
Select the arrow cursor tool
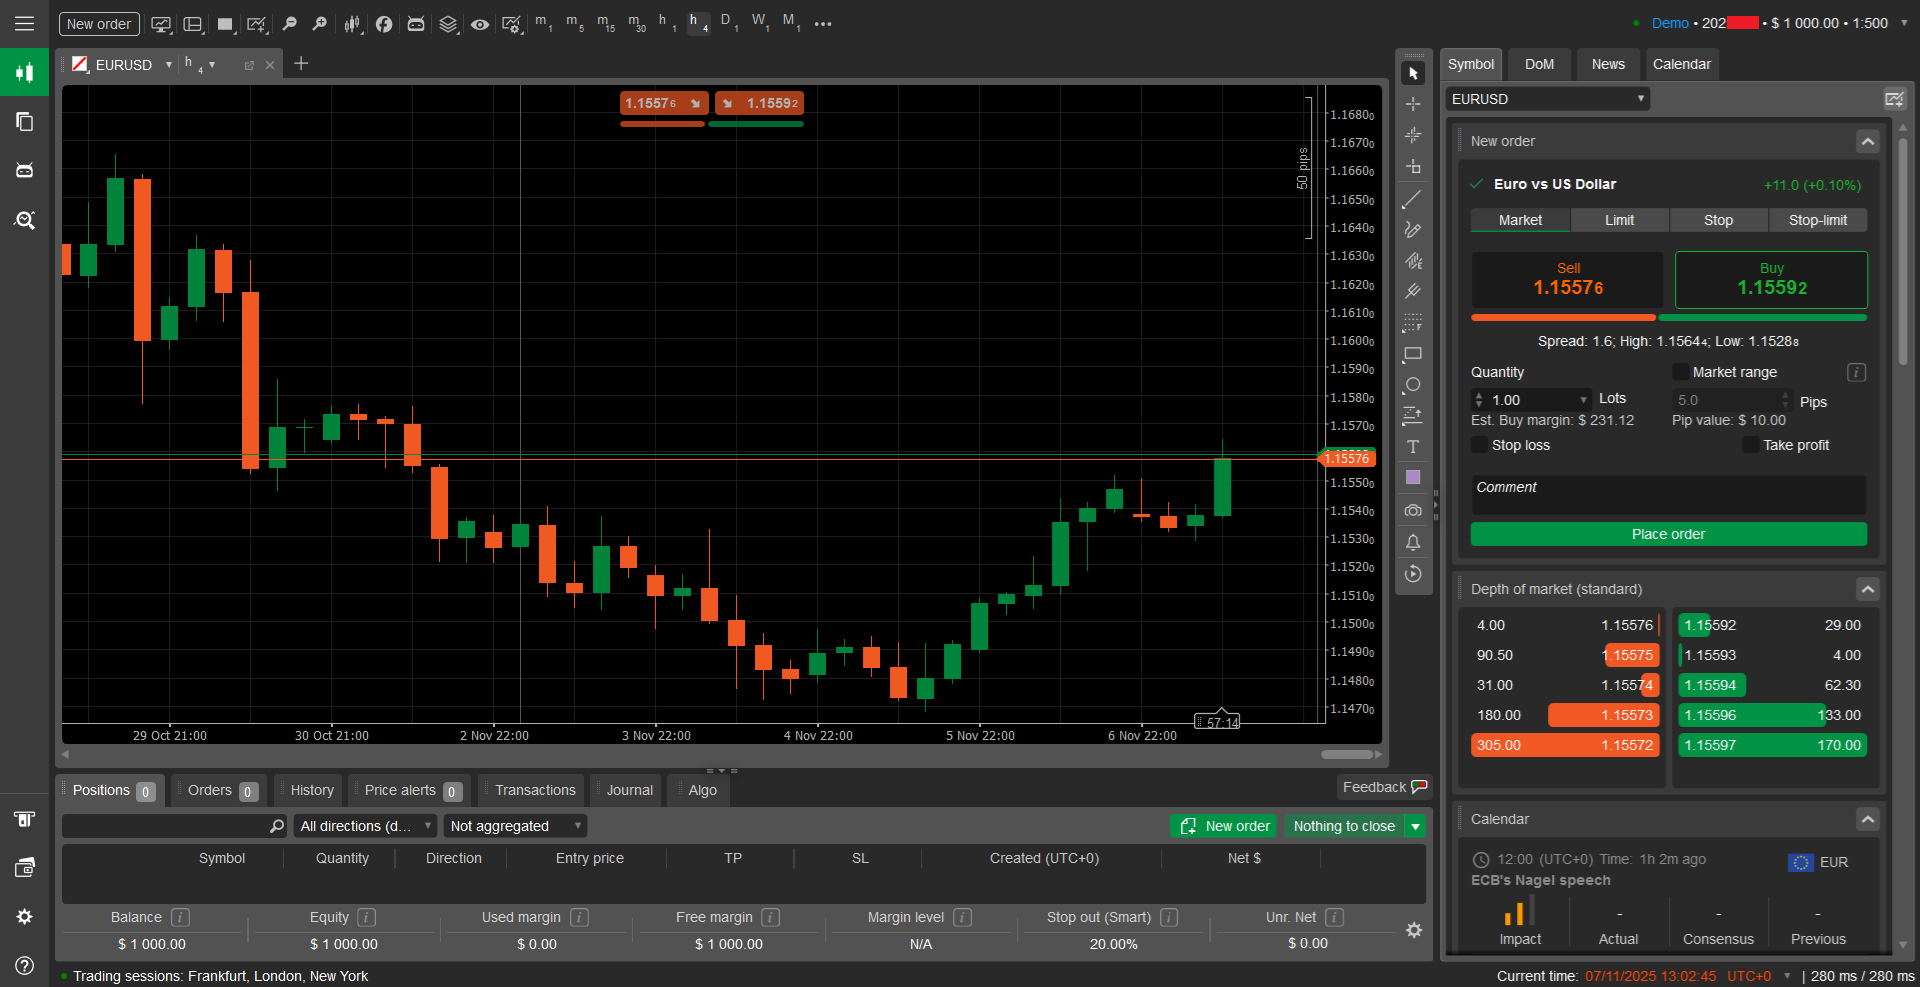(x=1413, y=73)
